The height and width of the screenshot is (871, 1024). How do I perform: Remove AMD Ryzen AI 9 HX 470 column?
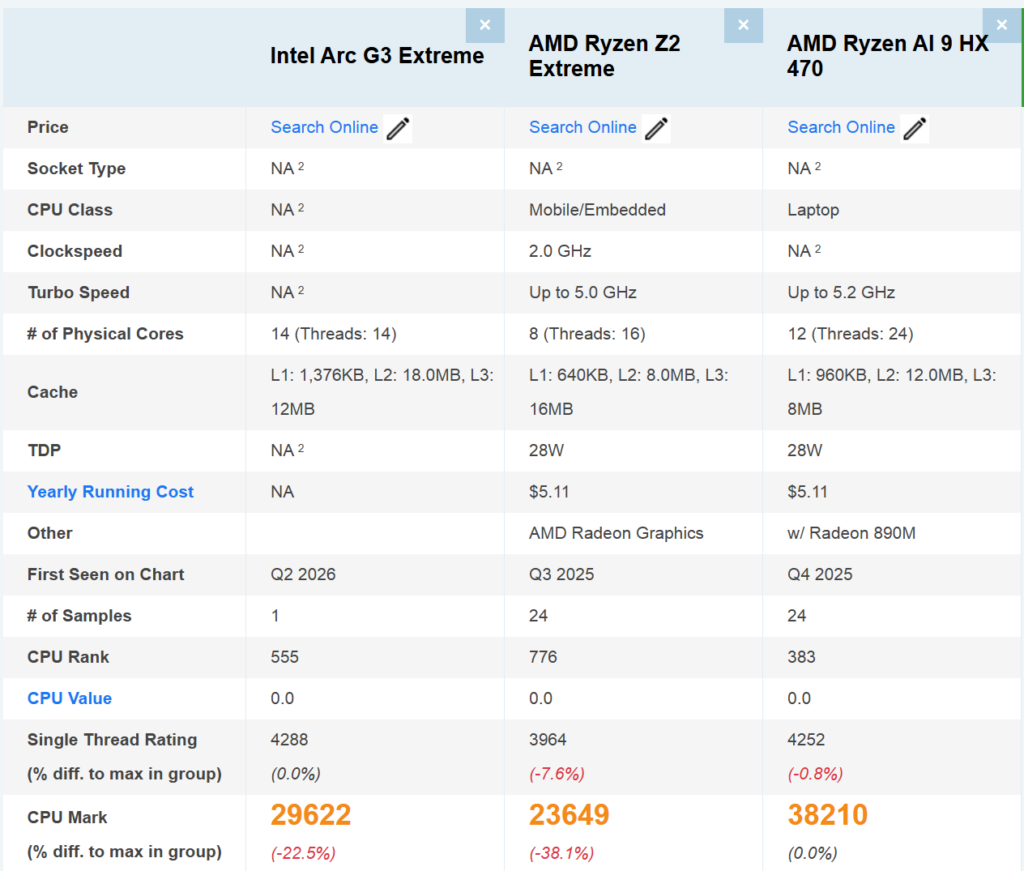pos(1002,25)
